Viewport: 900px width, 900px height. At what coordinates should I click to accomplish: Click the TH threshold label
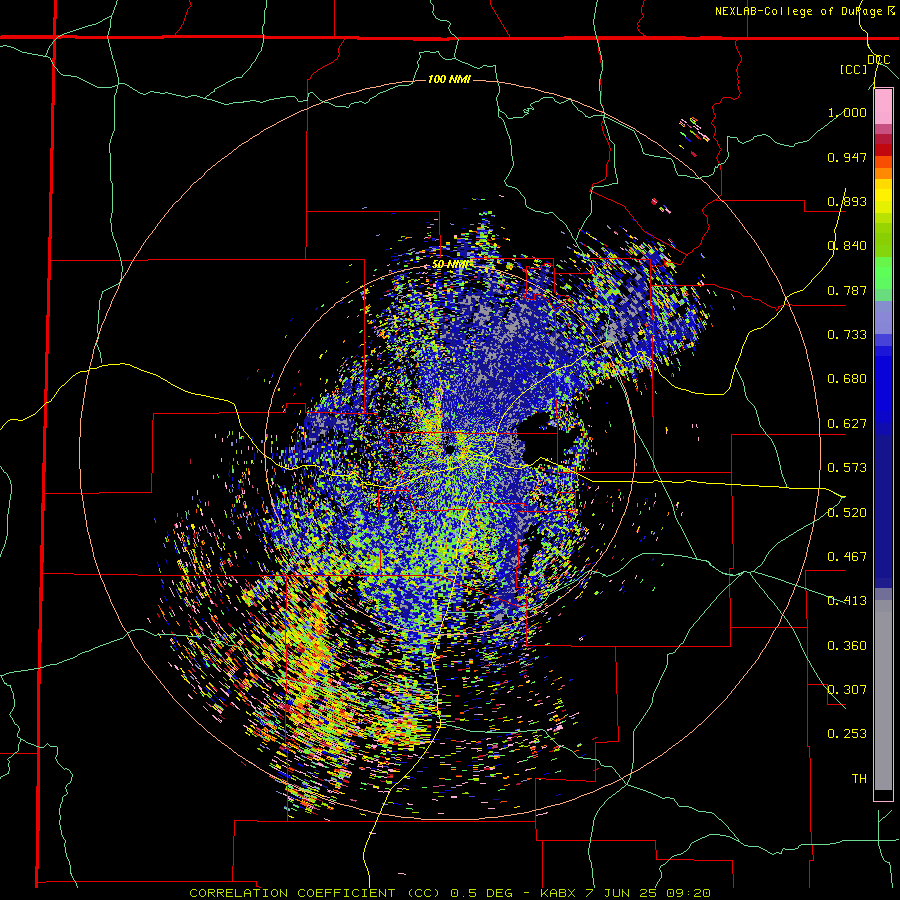click(859, 779)
